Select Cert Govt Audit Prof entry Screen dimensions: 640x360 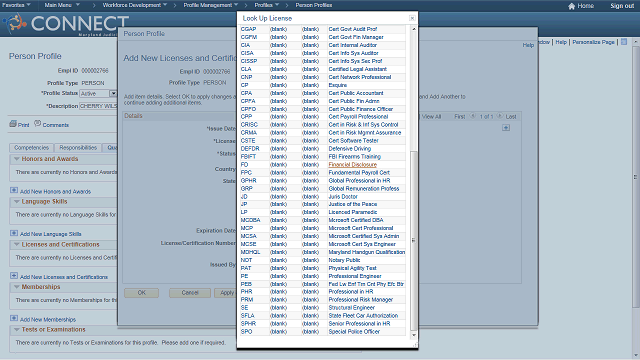click(353, 29)
